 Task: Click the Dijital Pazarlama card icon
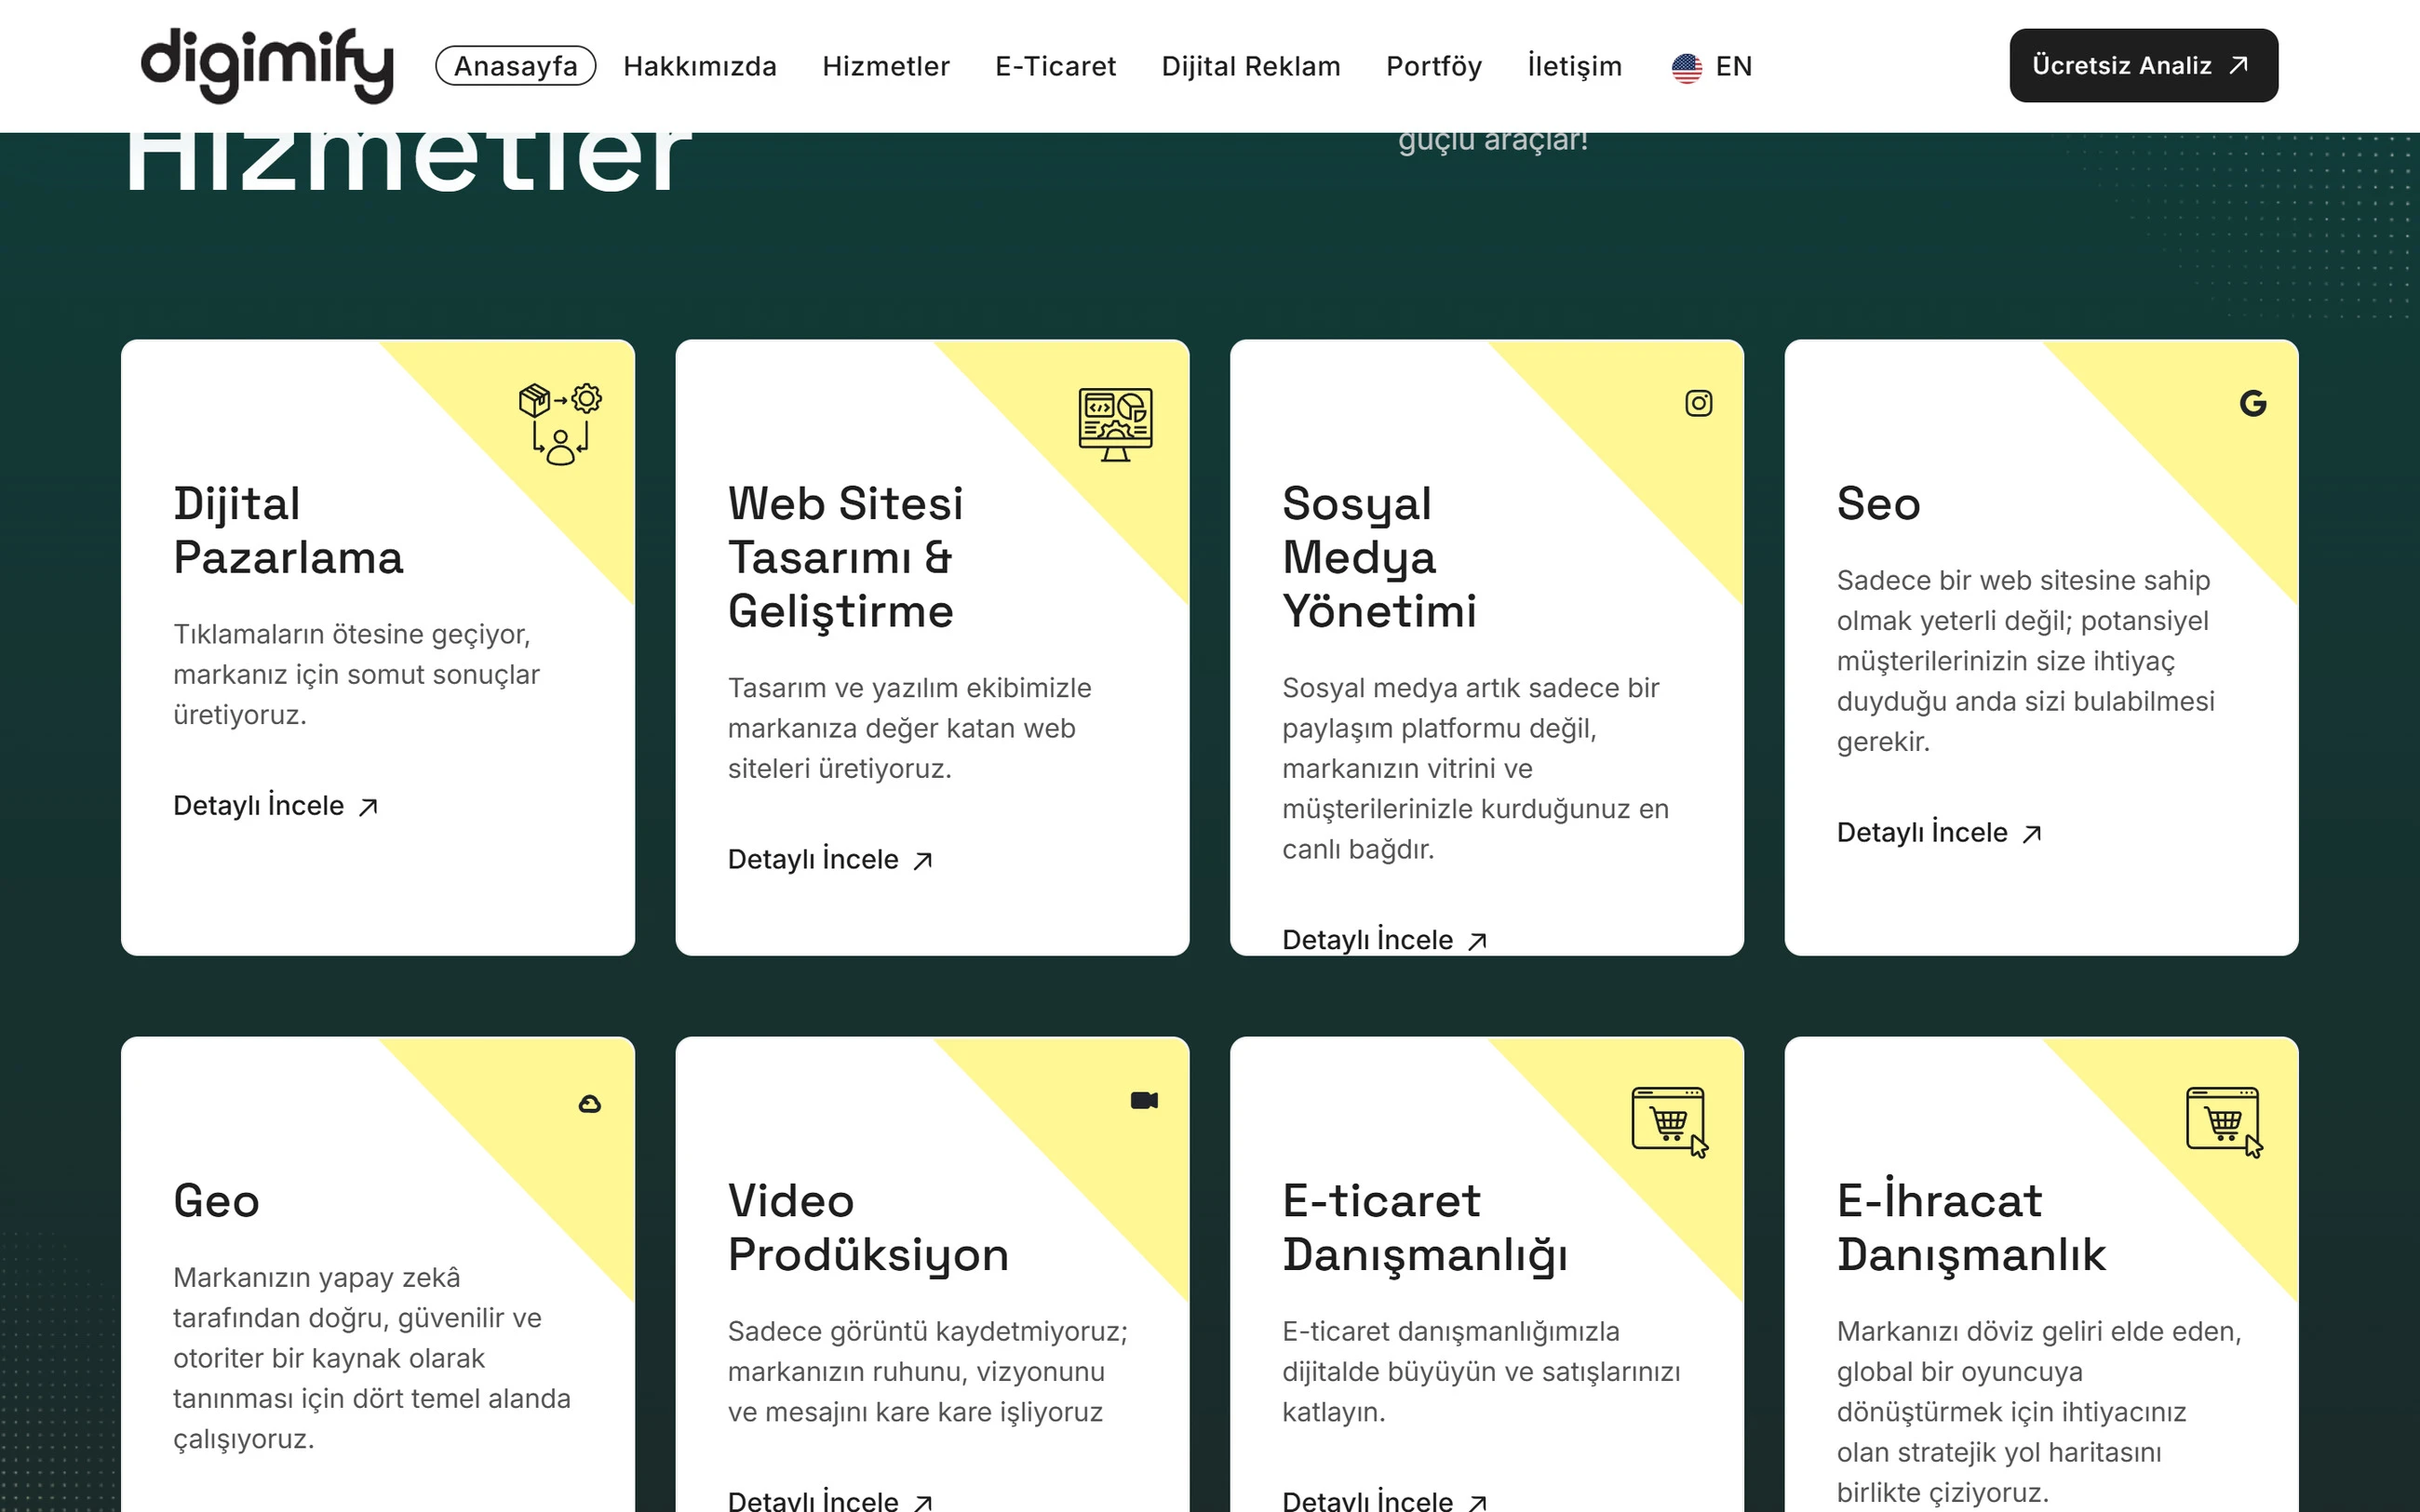[560, 424]
